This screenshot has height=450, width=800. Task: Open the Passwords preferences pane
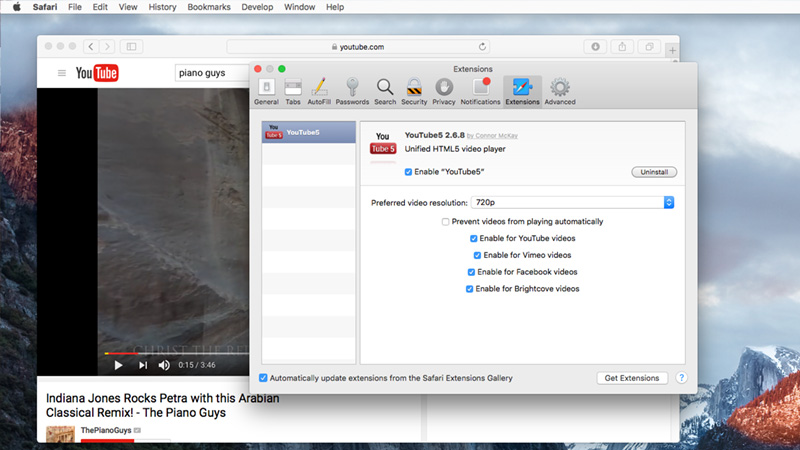click(352, 91)
